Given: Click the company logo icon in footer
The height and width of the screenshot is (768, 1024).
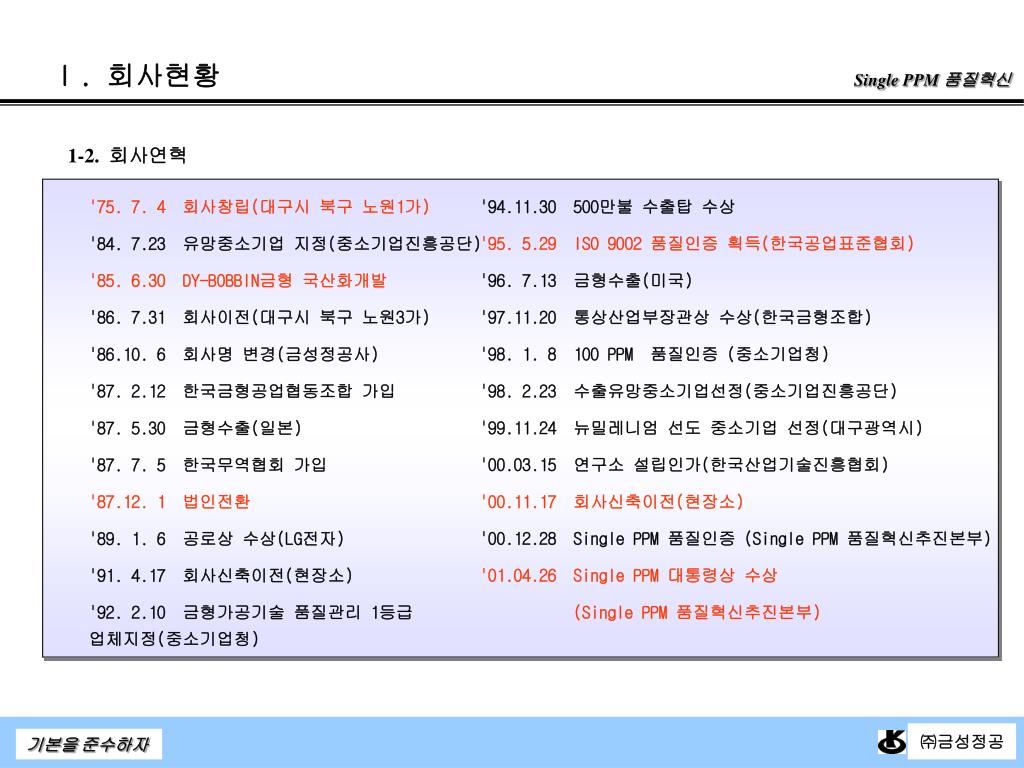Looking at the screenshot, I should [x=891, y=742].
